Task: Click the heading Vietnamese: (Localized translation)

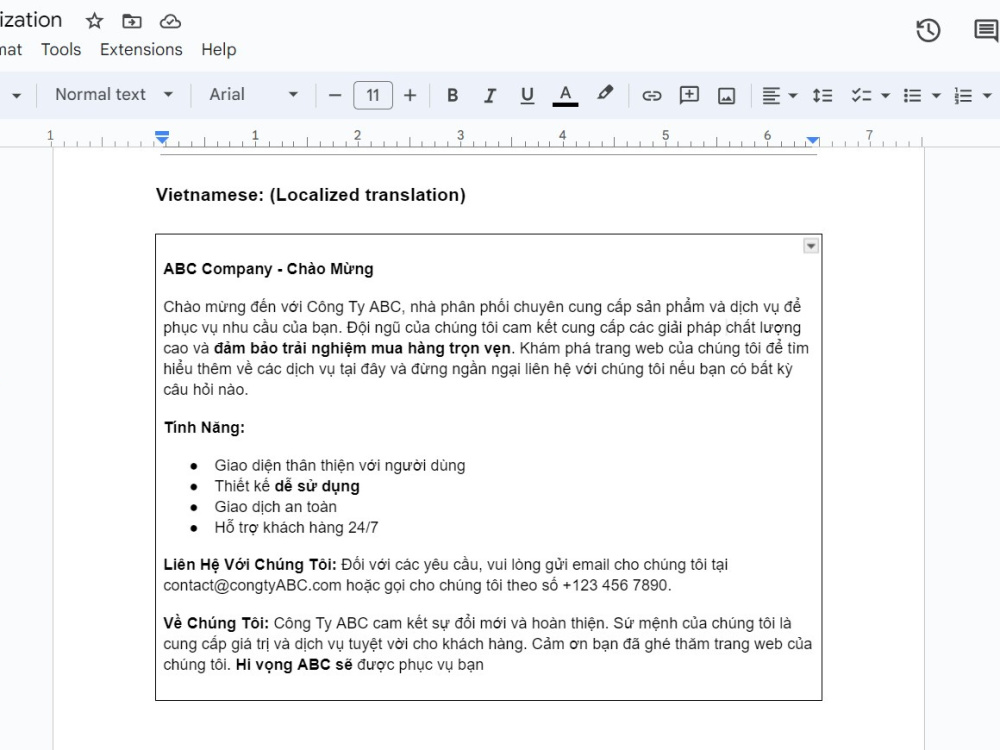Action: 311,195
